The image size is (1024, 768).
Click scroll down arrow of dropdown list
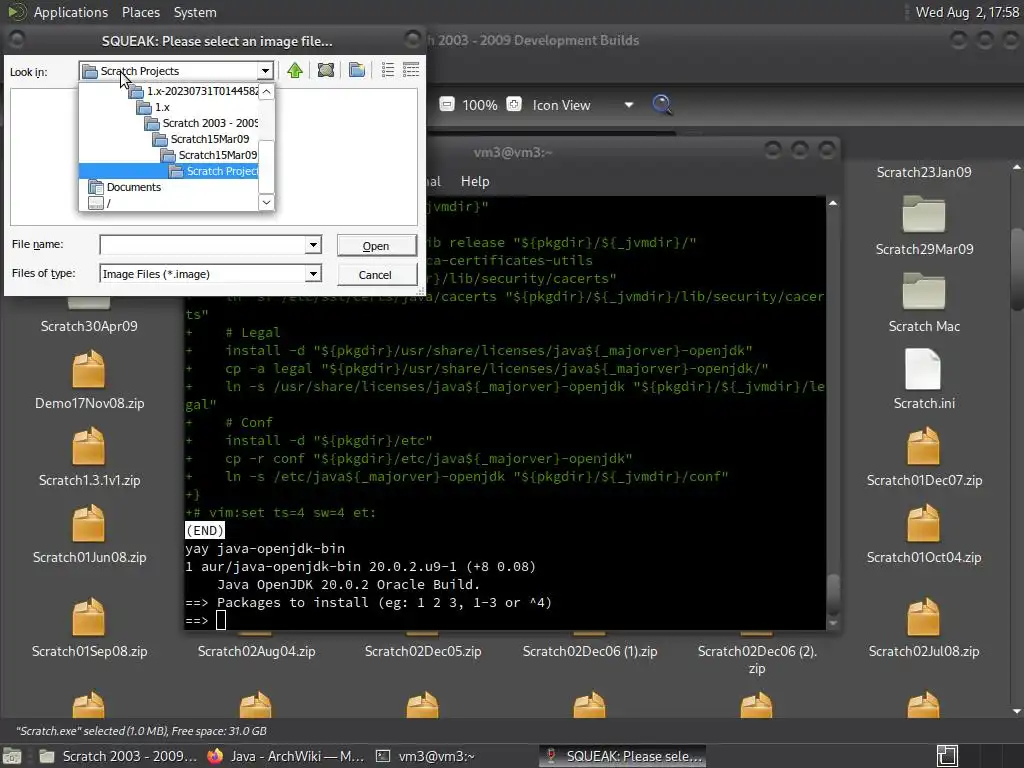266,202
